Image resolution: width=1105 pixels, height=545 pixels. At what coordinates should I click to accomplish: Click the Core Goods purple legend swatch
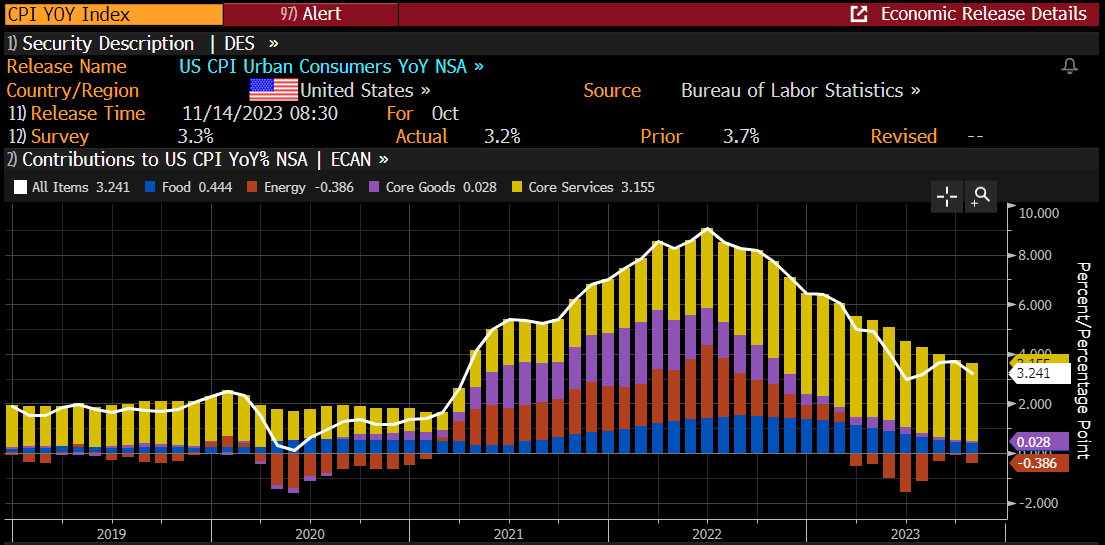pos(374,188)
